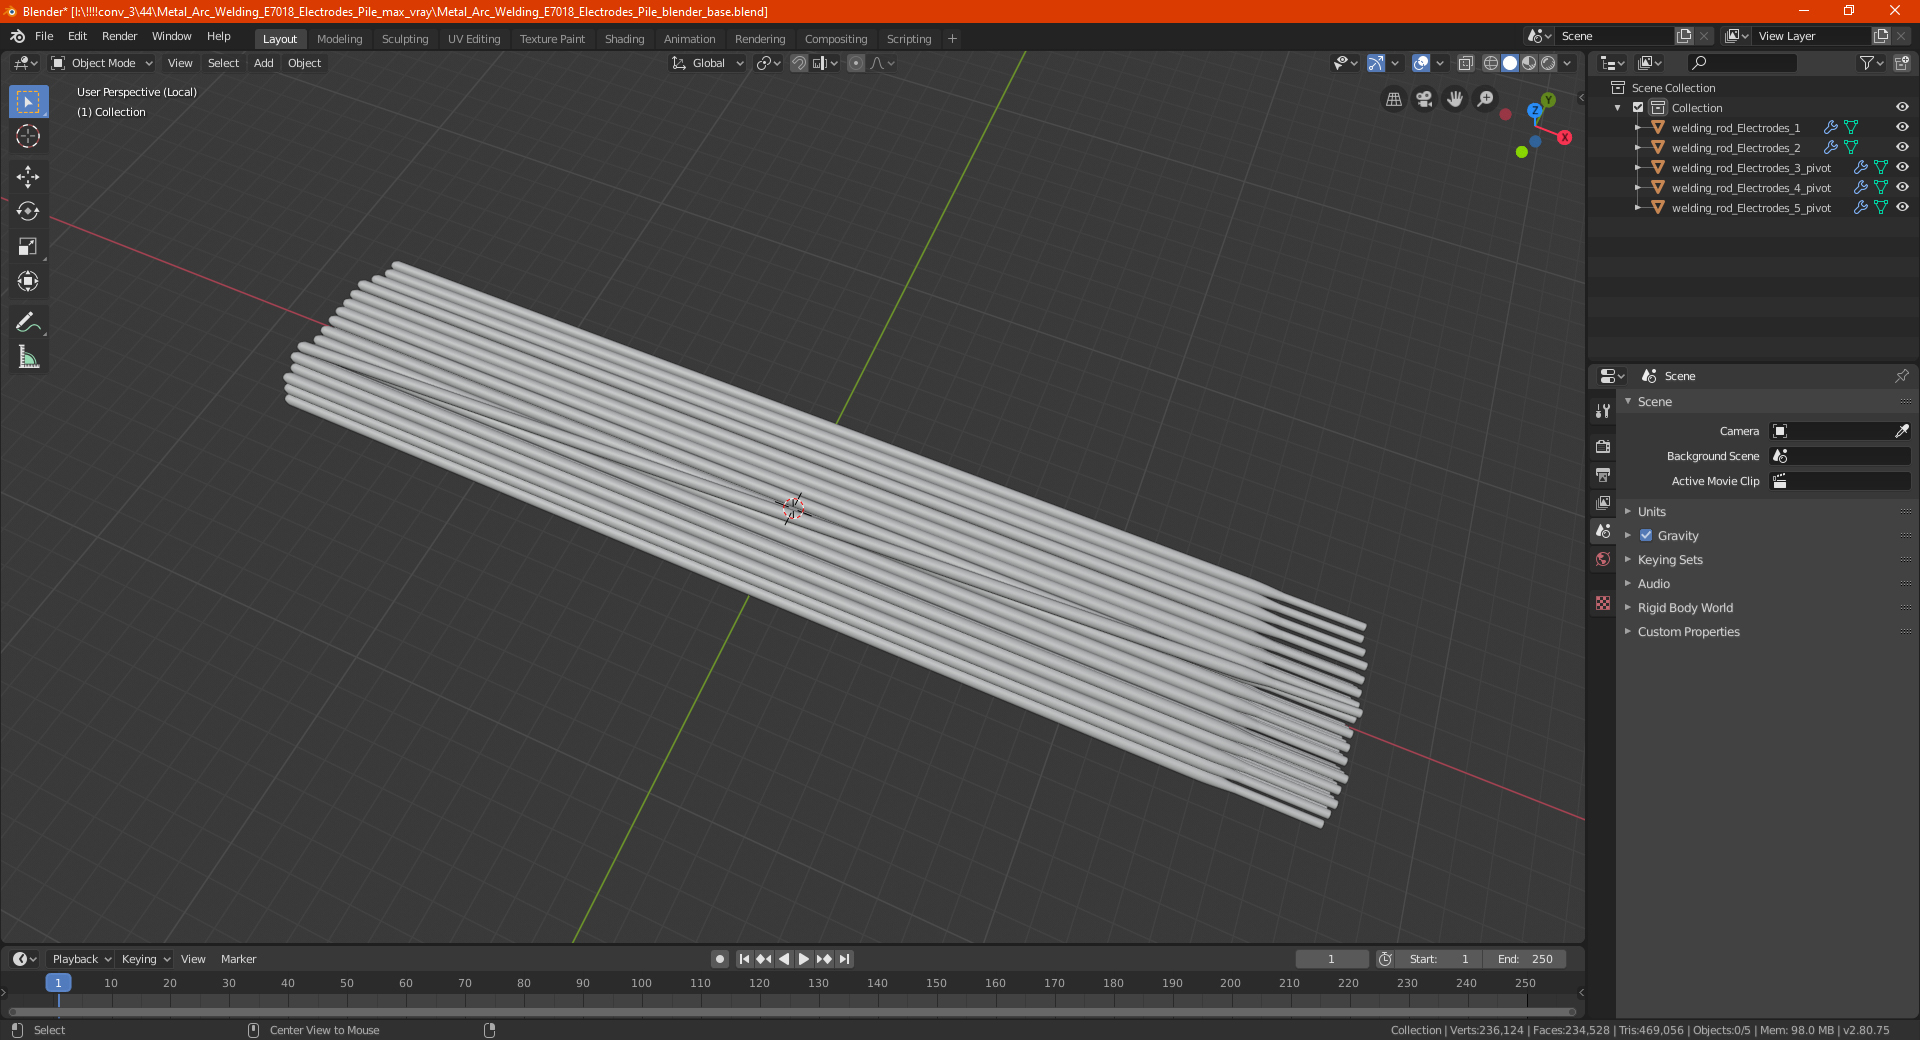Click the End frame field
1920x1040 pixels.
point(1524,959)
